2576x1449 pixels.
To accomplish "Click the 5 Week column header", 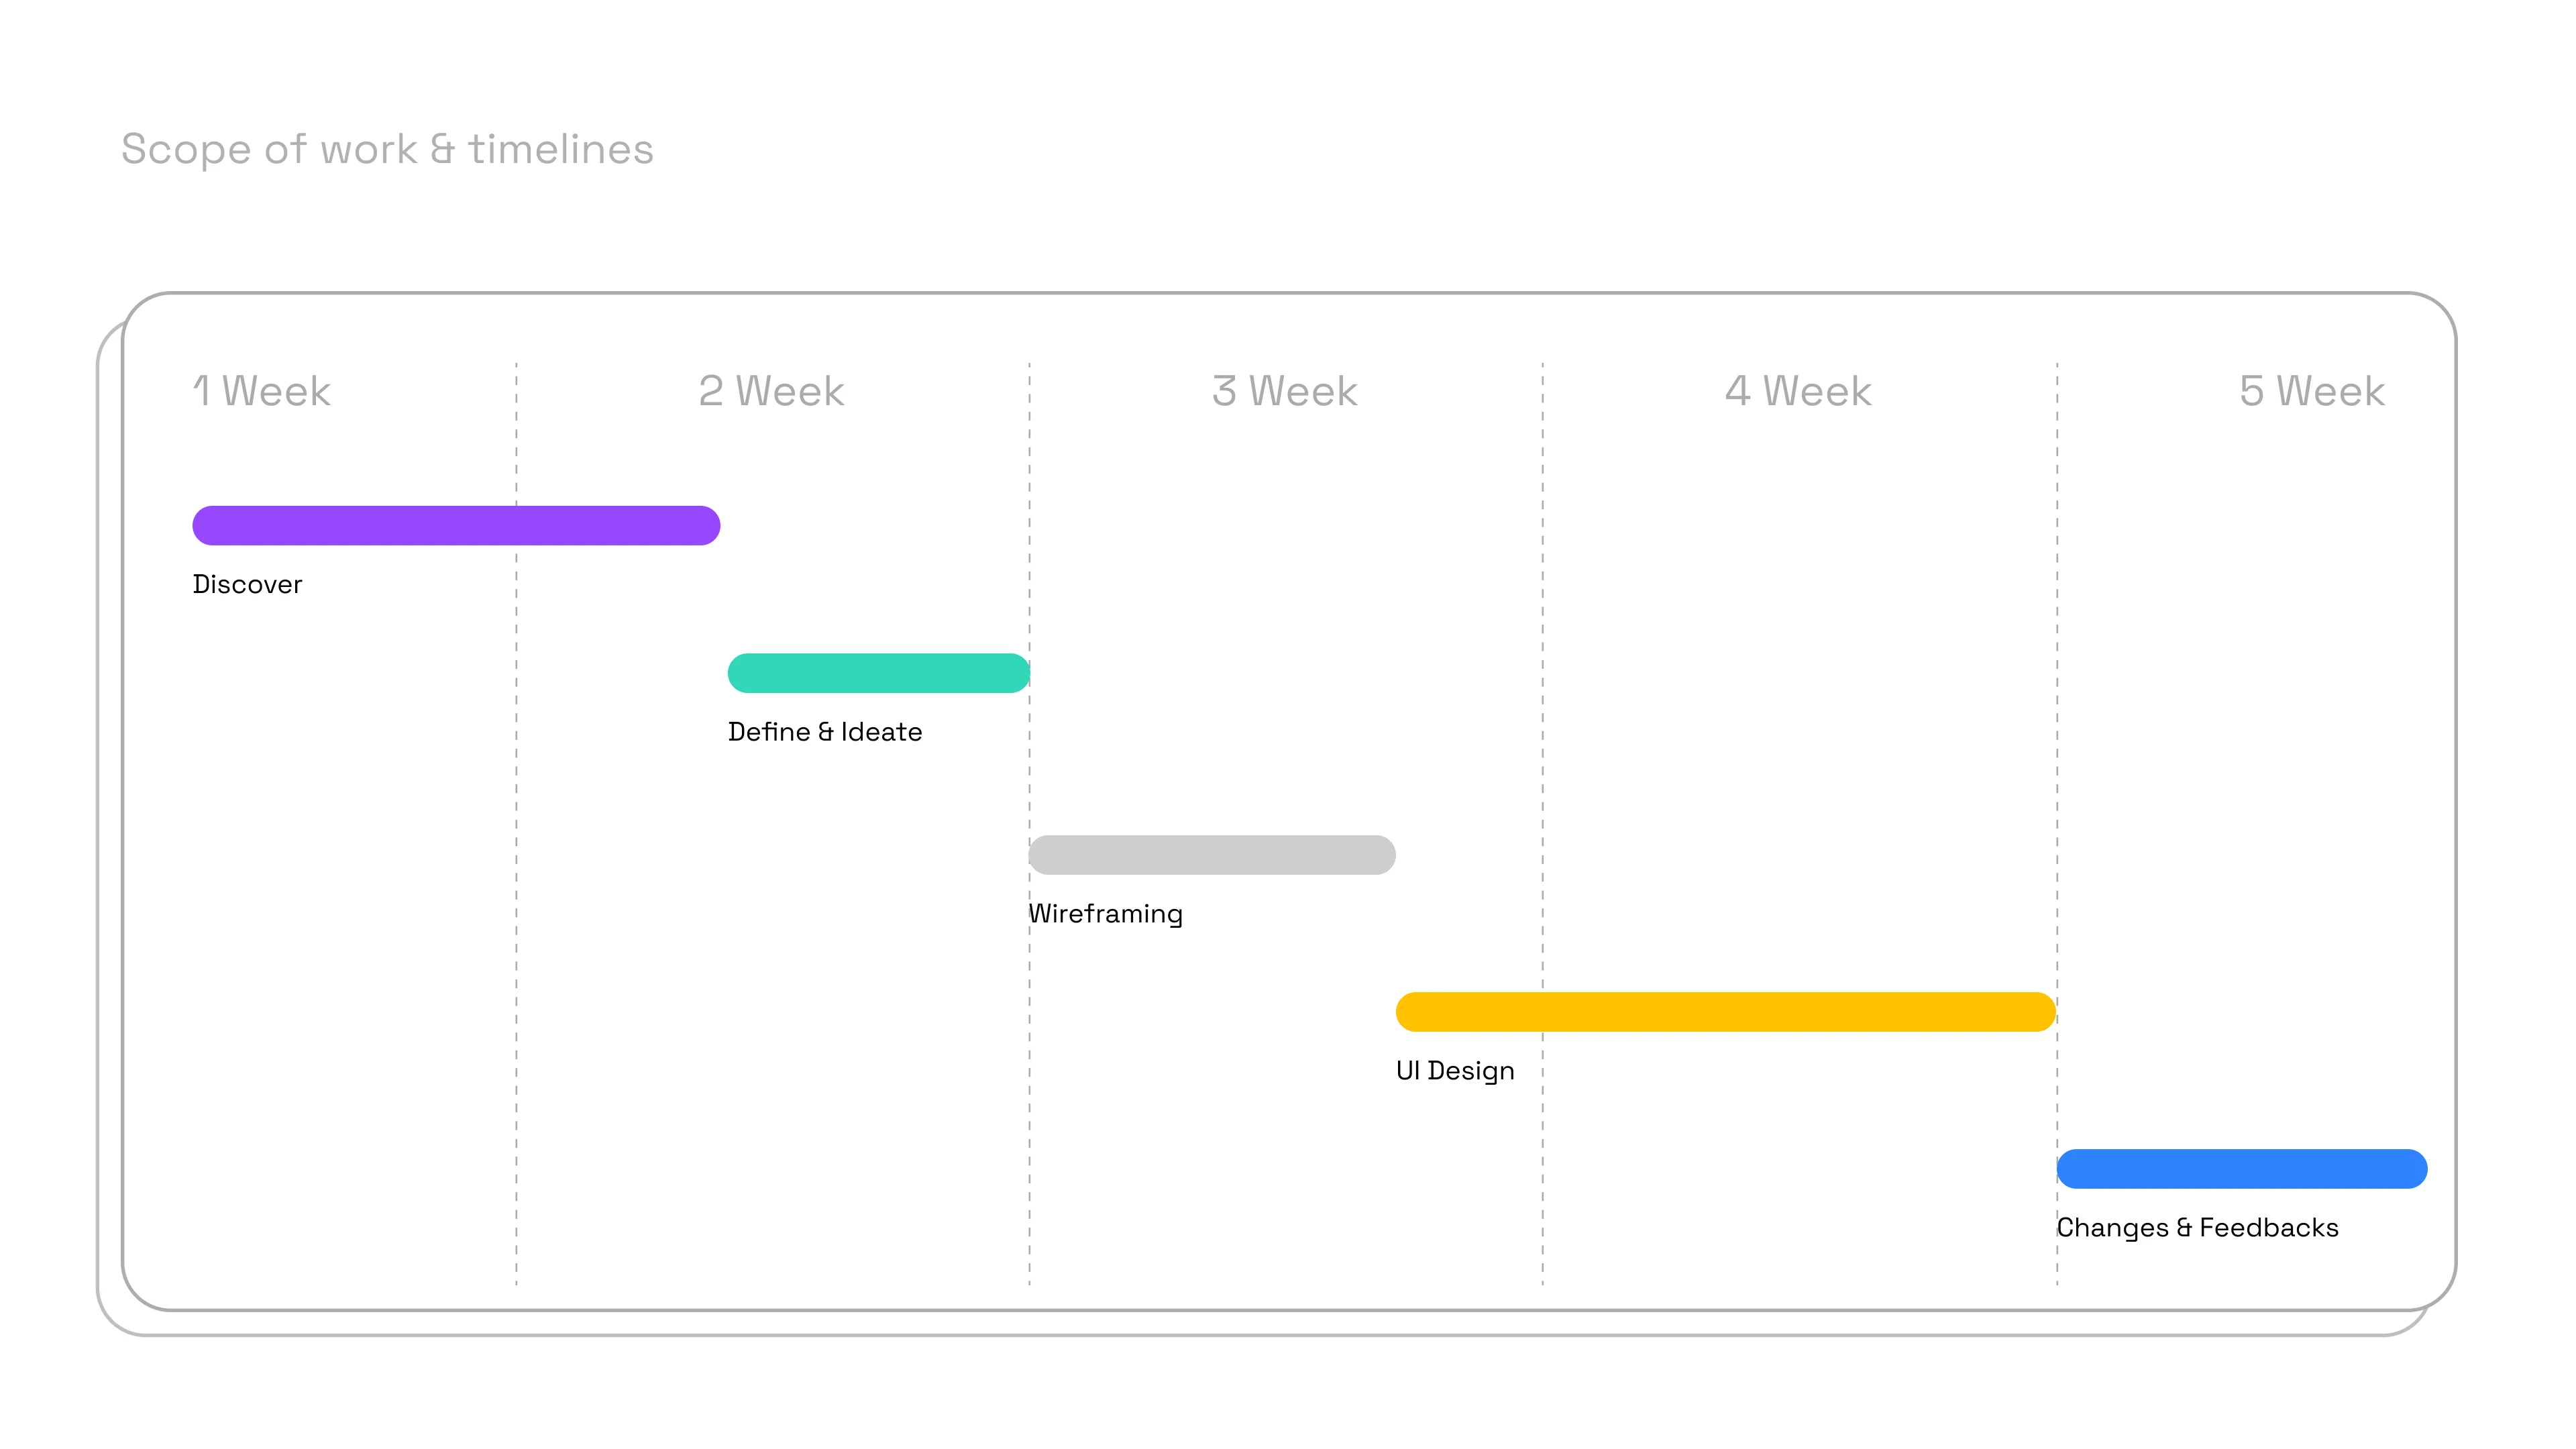I will coord(2311,391).
